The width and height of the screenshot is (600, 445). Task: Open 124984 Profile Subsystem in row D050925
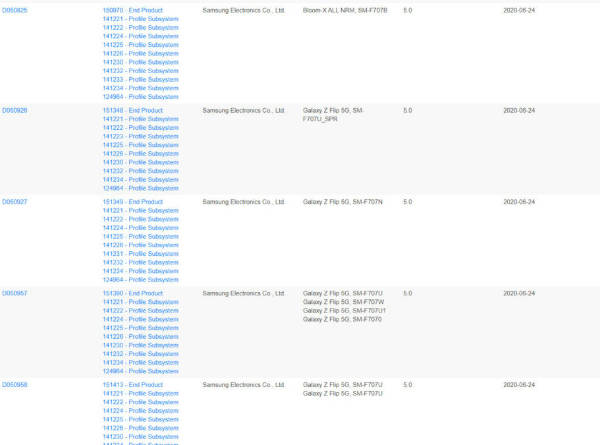[140, 97]
